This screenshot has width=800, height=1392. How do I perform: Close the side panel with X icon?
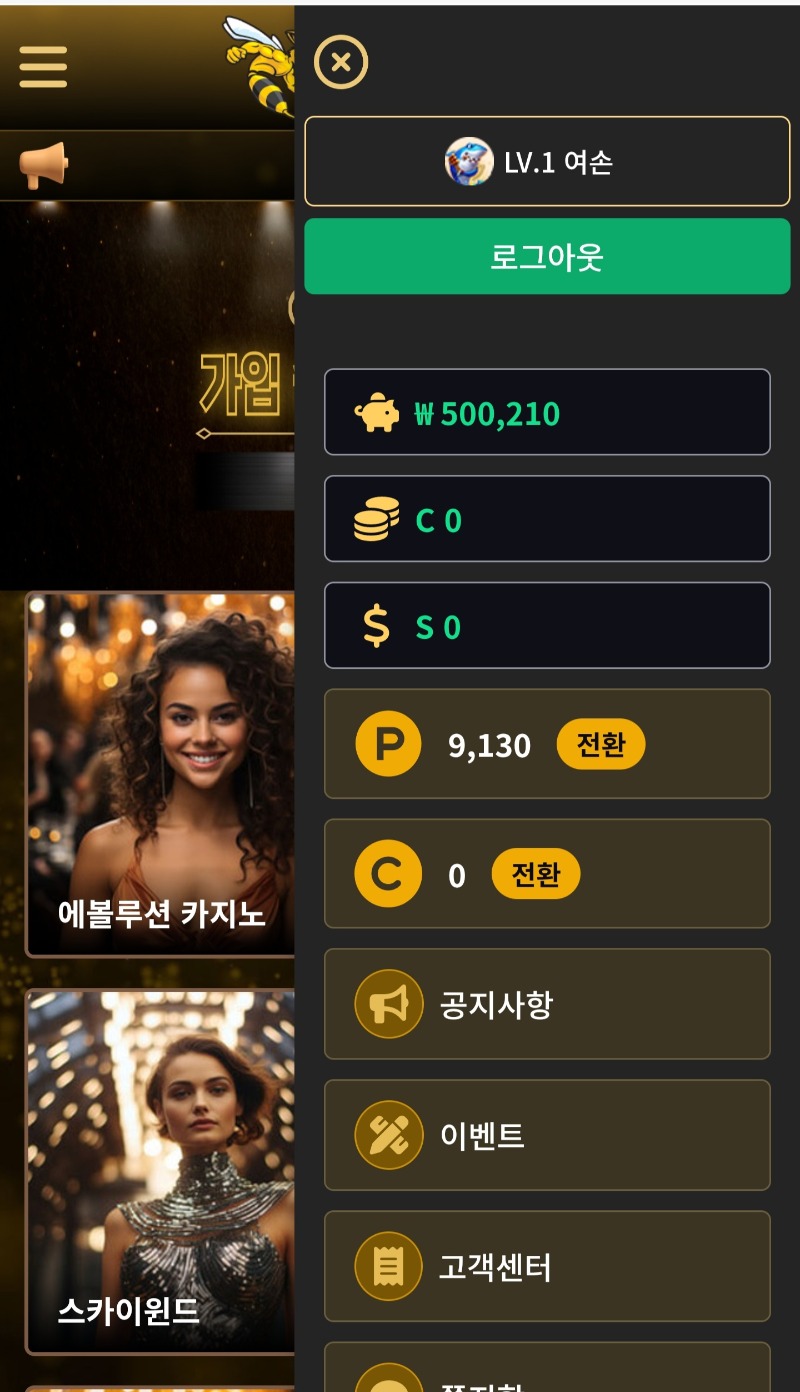tap(341, 62)
